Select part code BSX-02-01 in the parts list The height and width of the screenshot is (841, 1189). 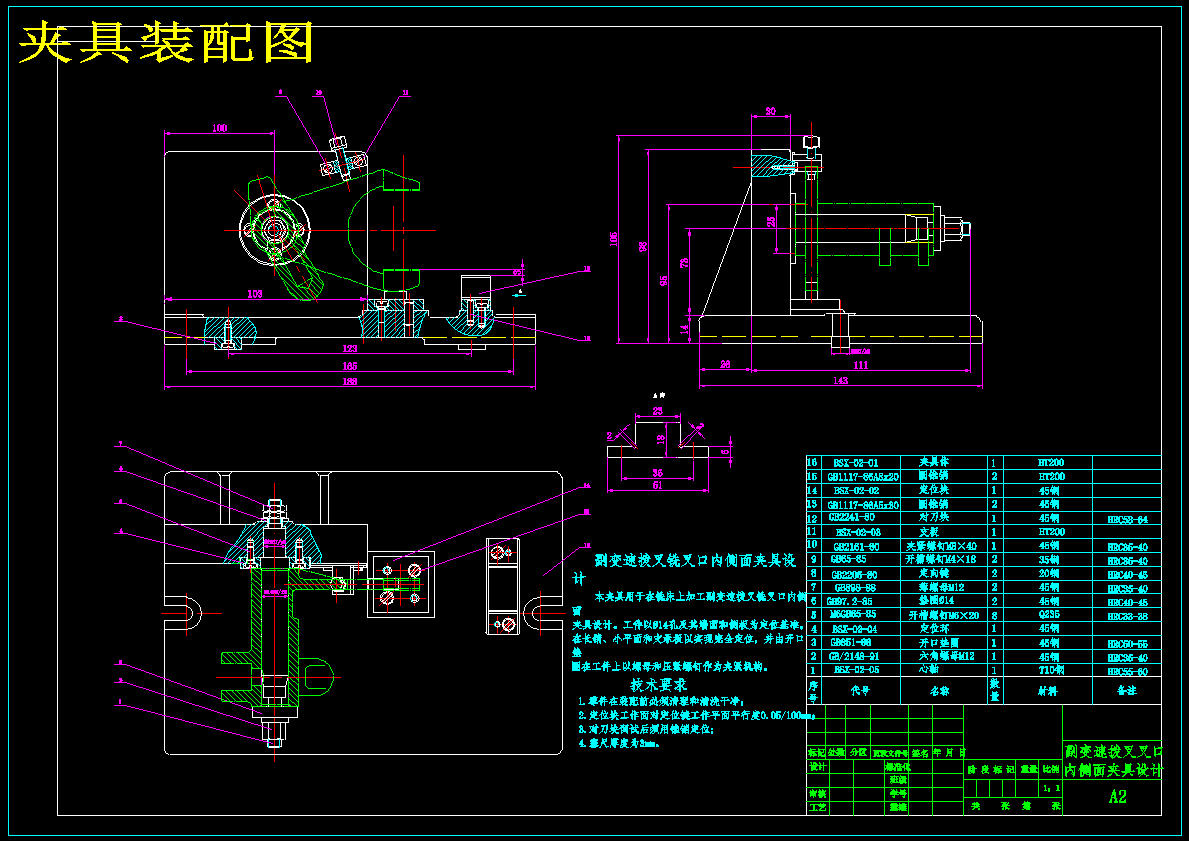855,463
